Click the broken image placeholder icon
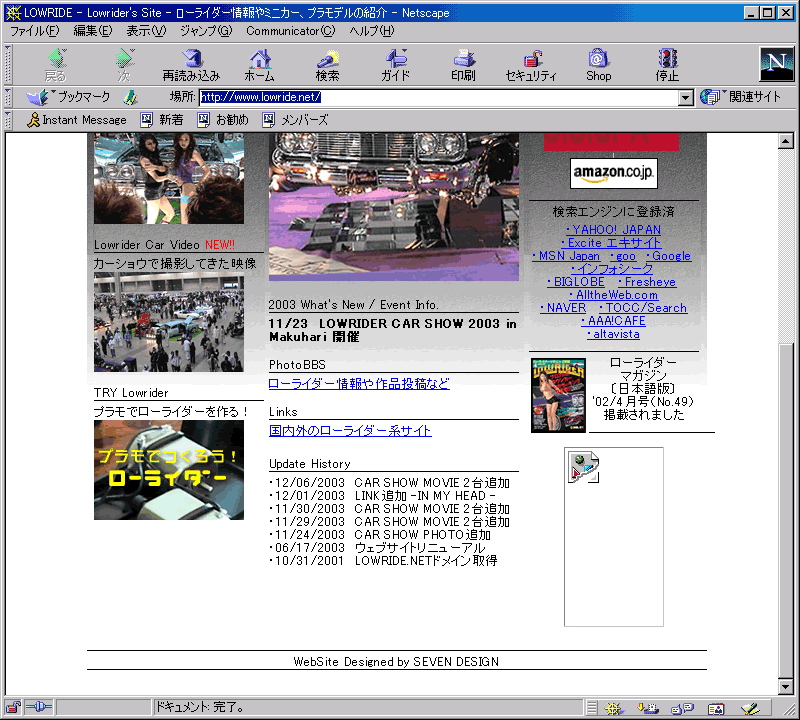Screen dimensions: 800x720 click(x=583, y=467)
